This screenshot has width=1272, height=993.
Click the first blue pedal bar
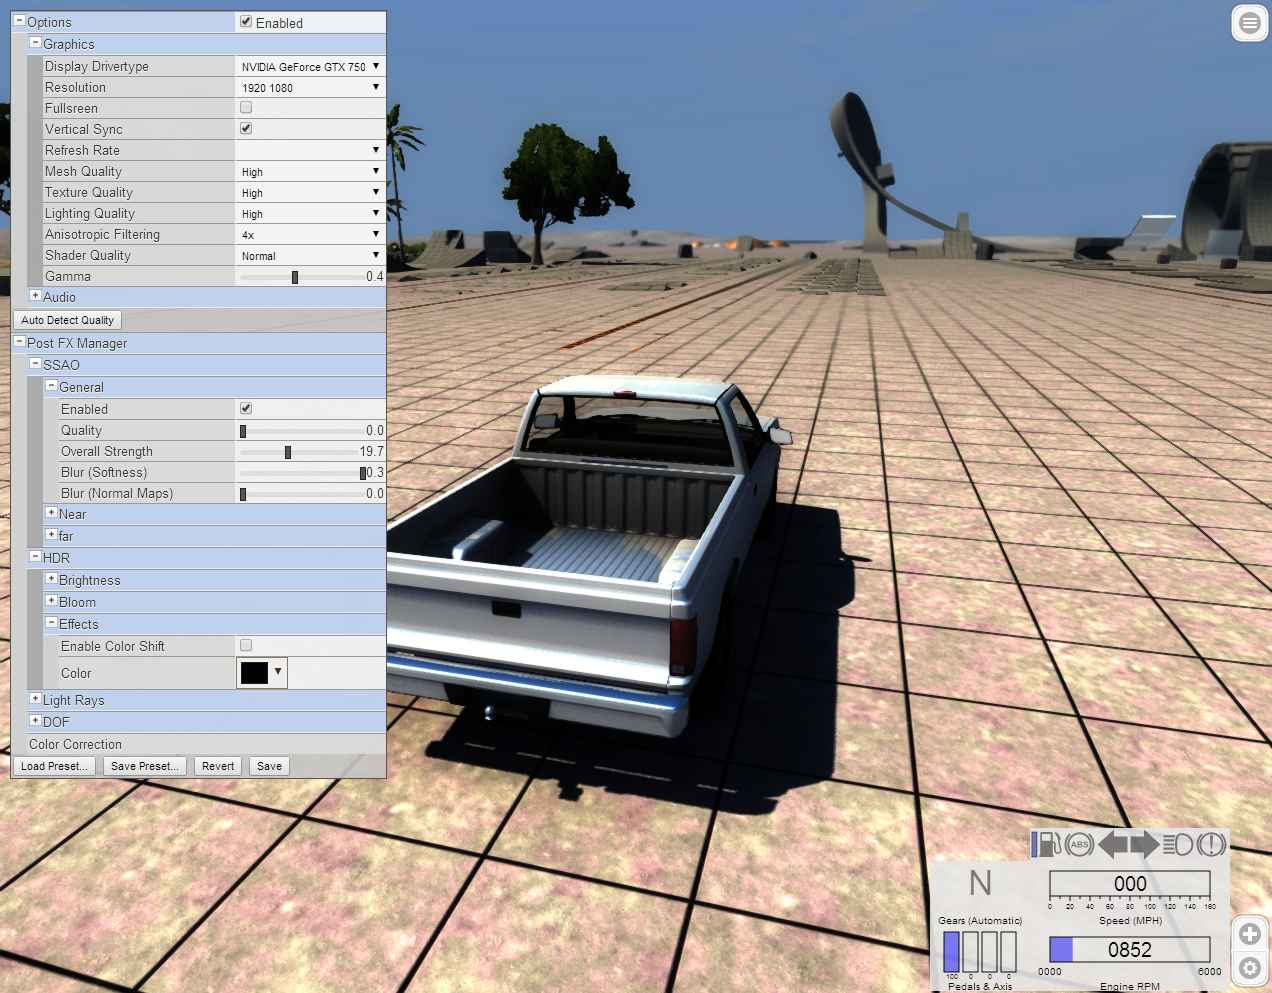(951, 952)
